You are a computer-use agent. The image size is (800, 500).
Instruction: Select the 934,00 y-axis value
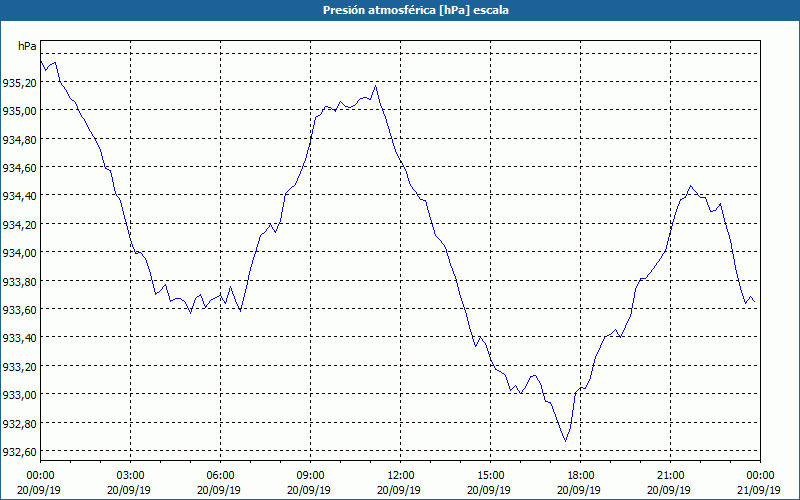(x=20, y=253)
